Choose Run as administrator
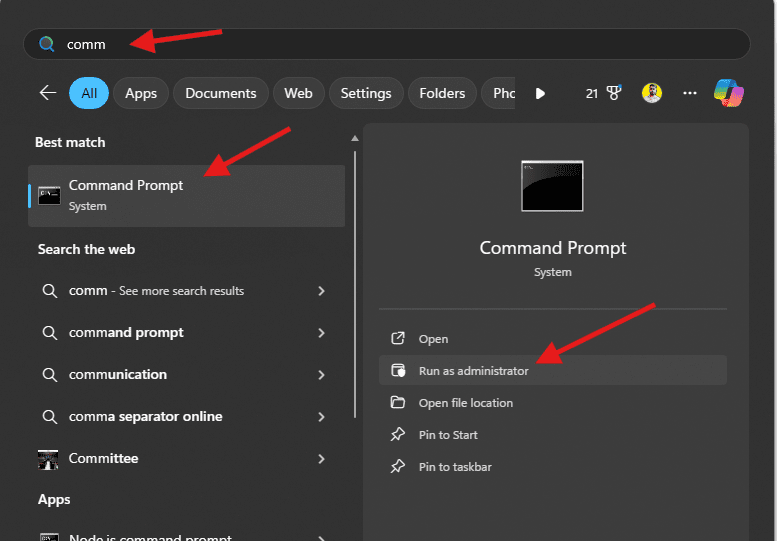 (473, 371)
